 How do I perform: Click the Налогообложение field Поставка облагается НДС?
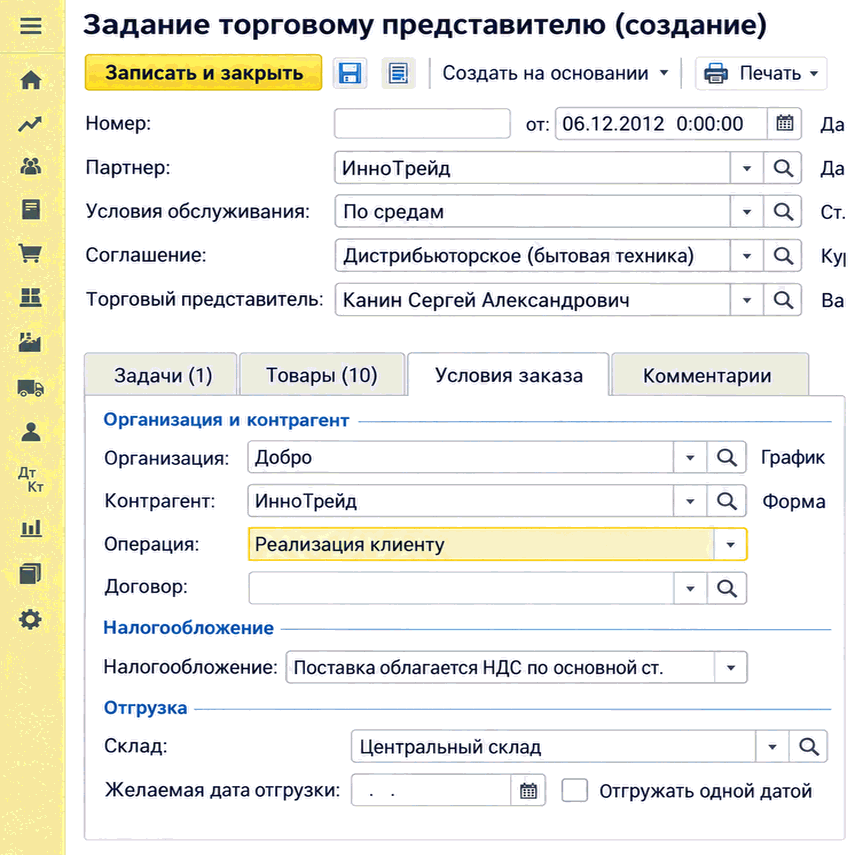[500, 667]
